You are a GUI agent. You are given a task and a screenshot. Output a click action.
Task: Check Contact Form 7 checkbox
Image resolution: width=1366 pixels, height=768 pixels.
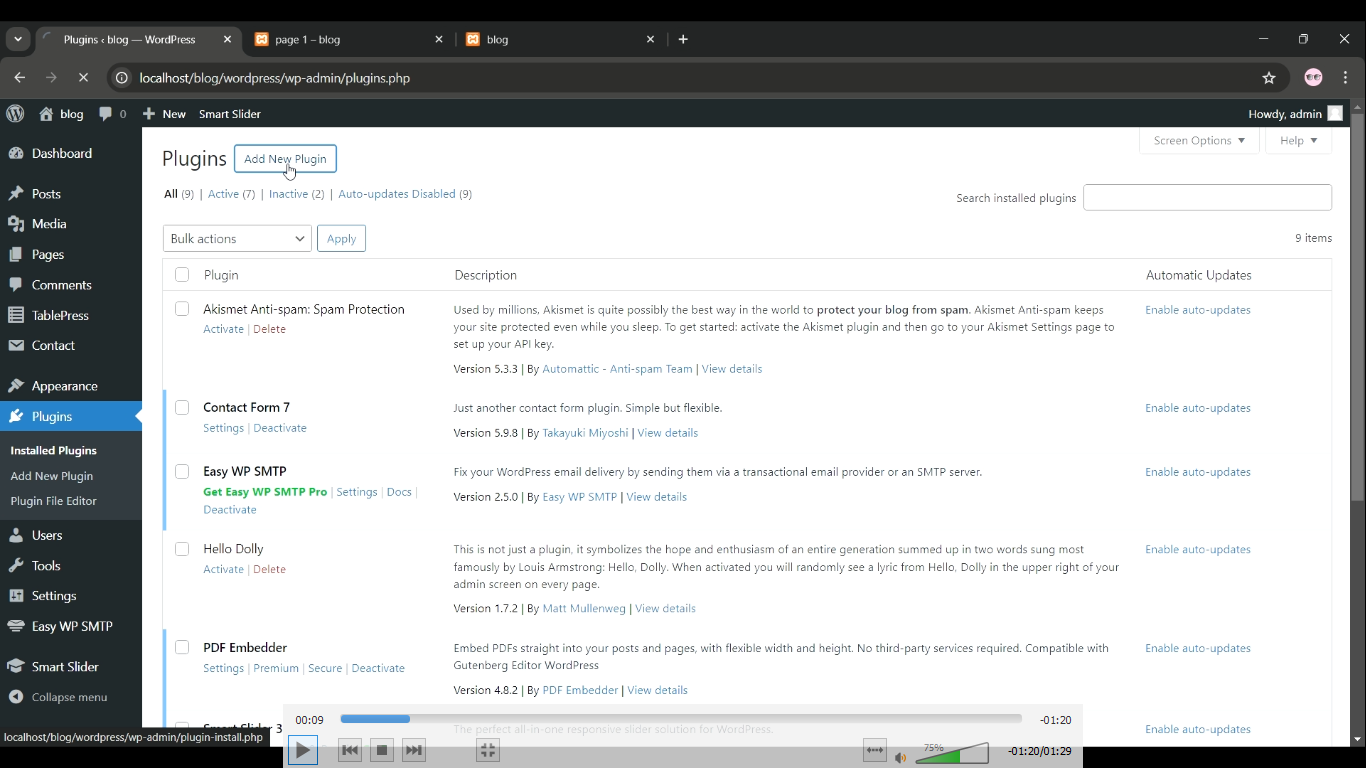click(x=182, y=407)
